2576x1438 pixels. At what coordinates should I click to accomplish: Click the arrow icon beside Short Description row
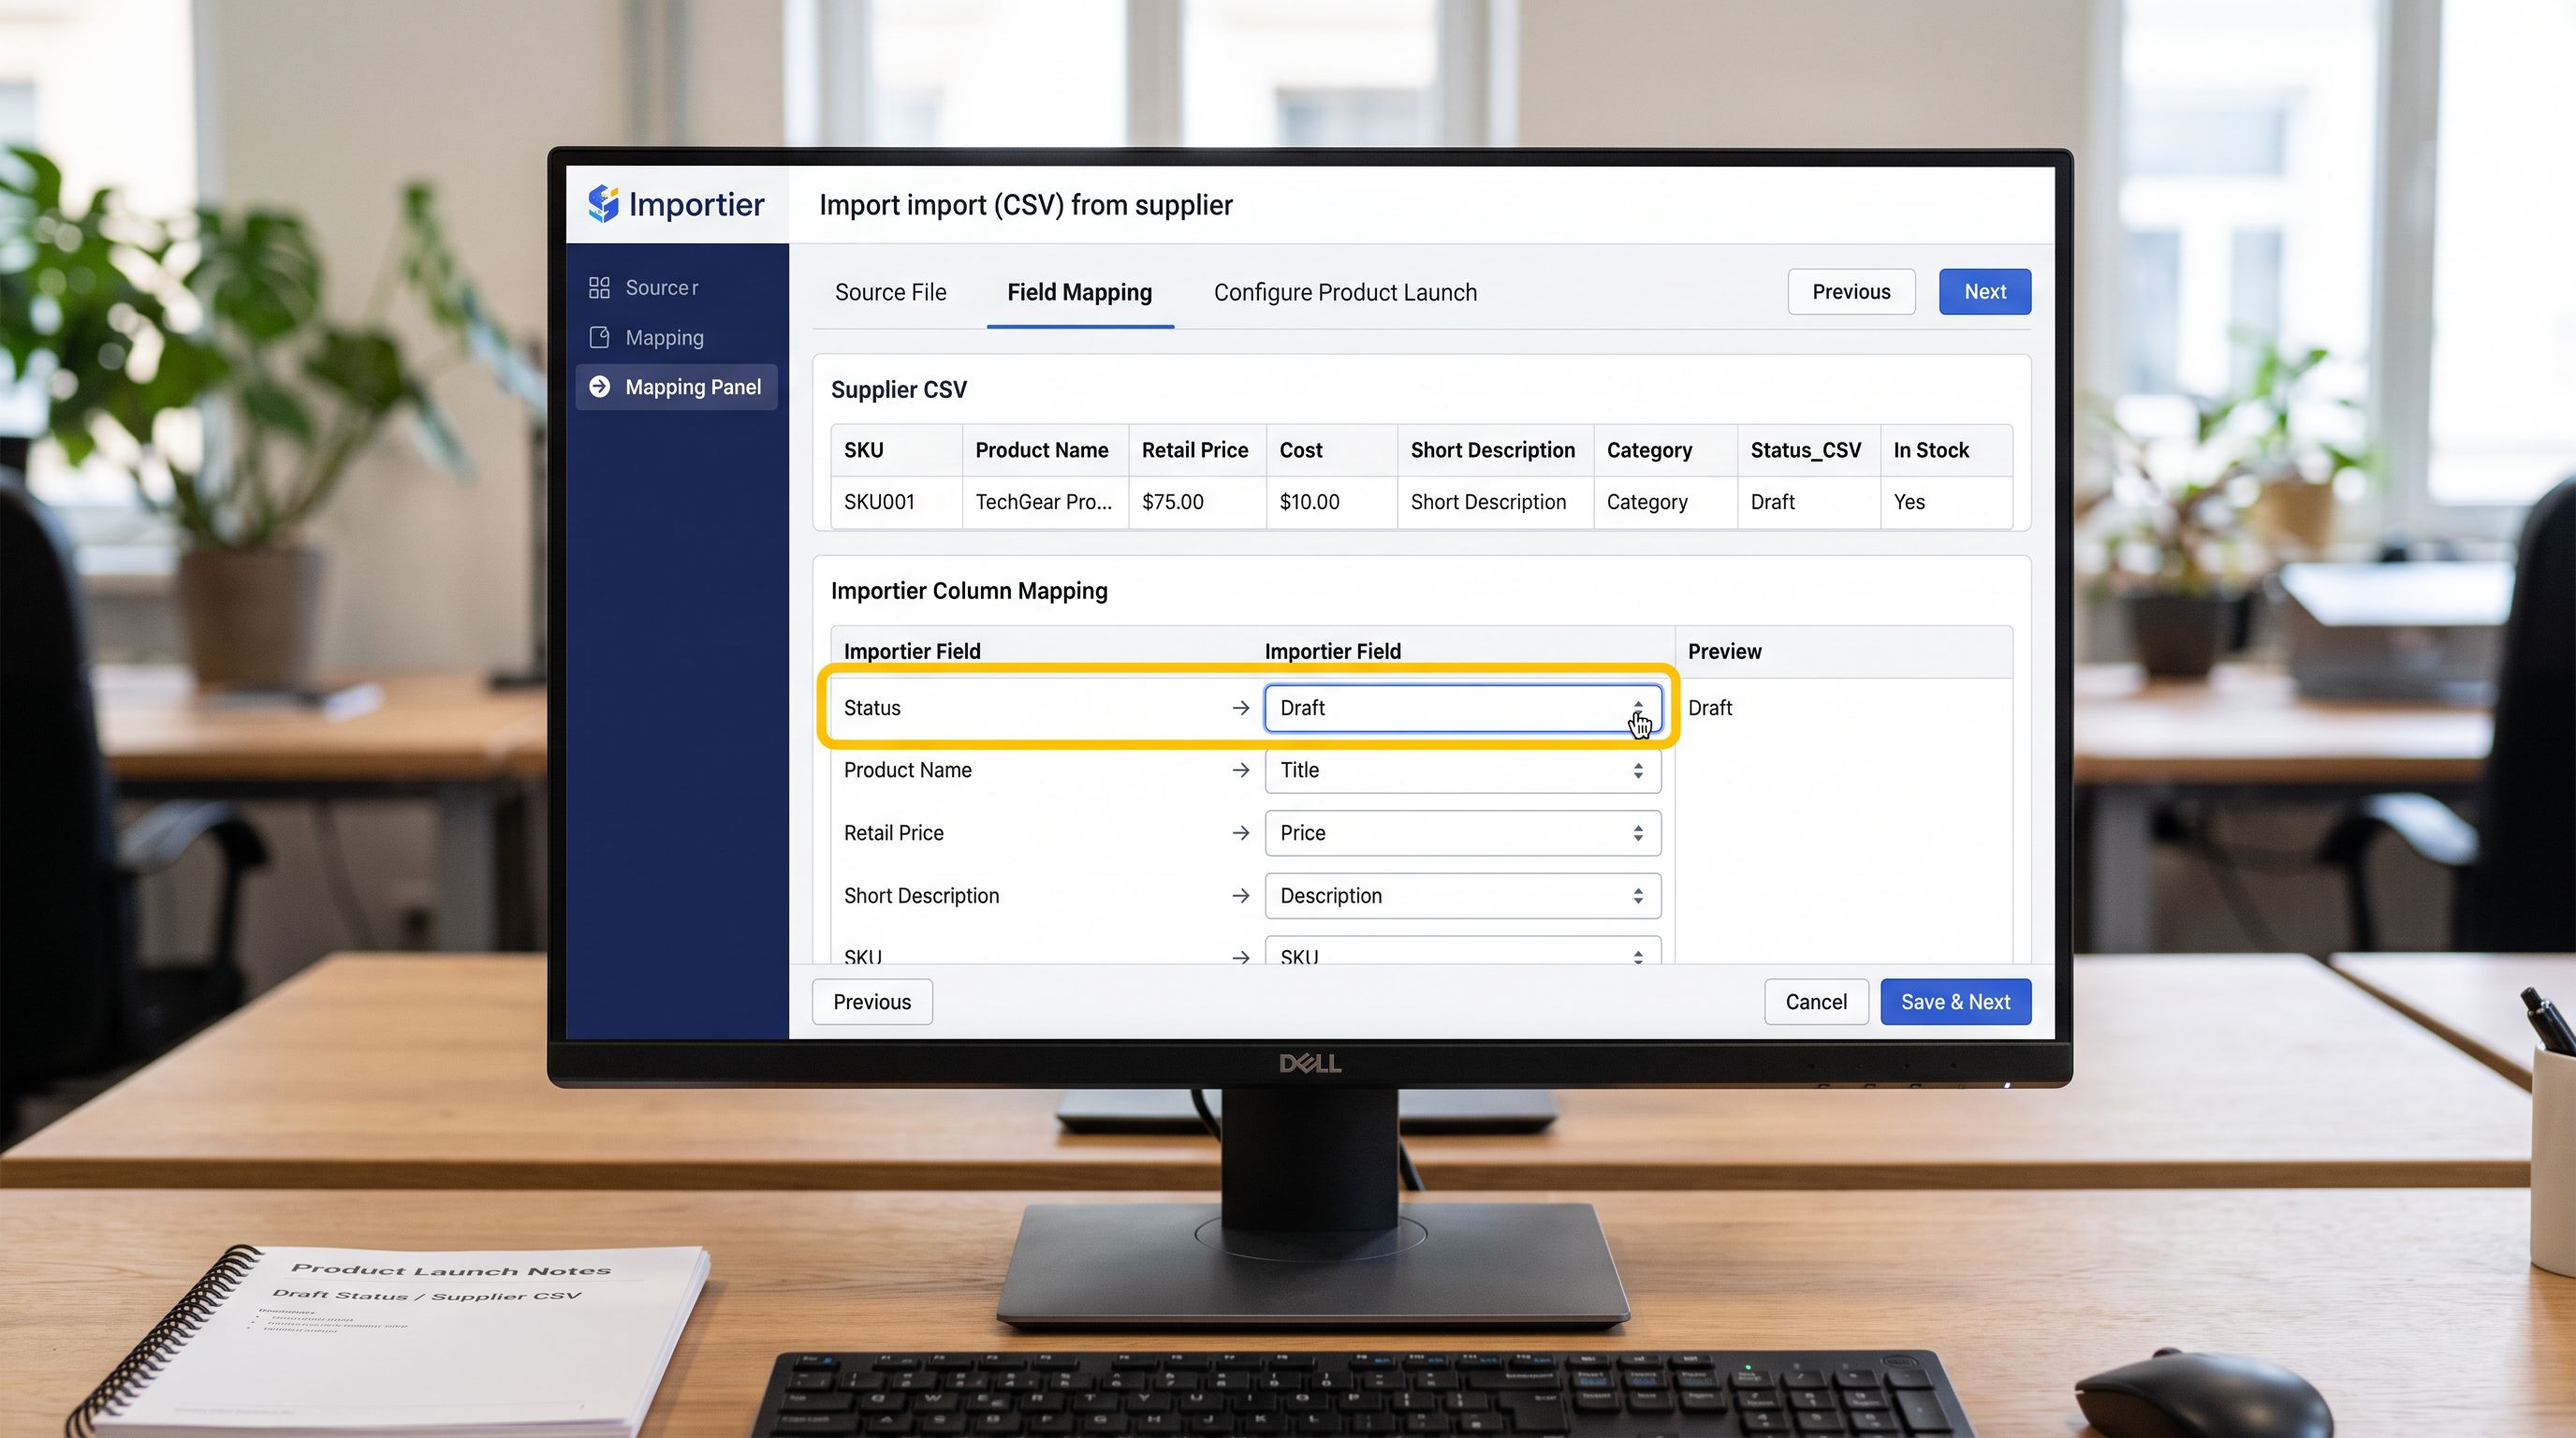[x=1241, y=896]
